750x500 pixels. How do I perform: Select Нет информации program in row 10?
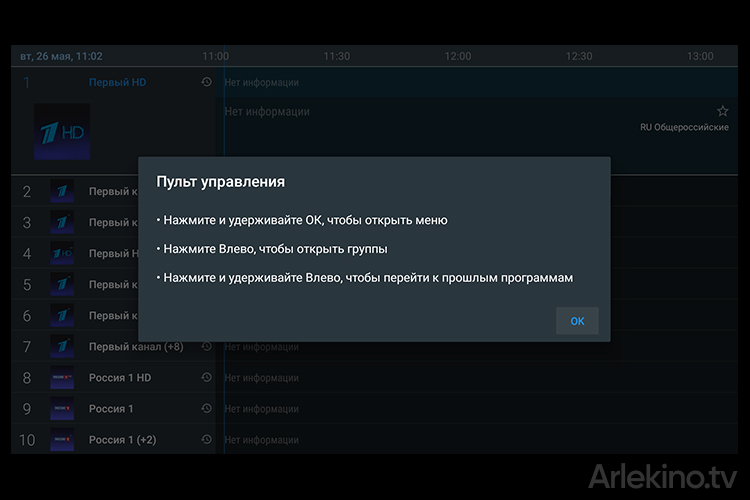[x=261, y=440]
